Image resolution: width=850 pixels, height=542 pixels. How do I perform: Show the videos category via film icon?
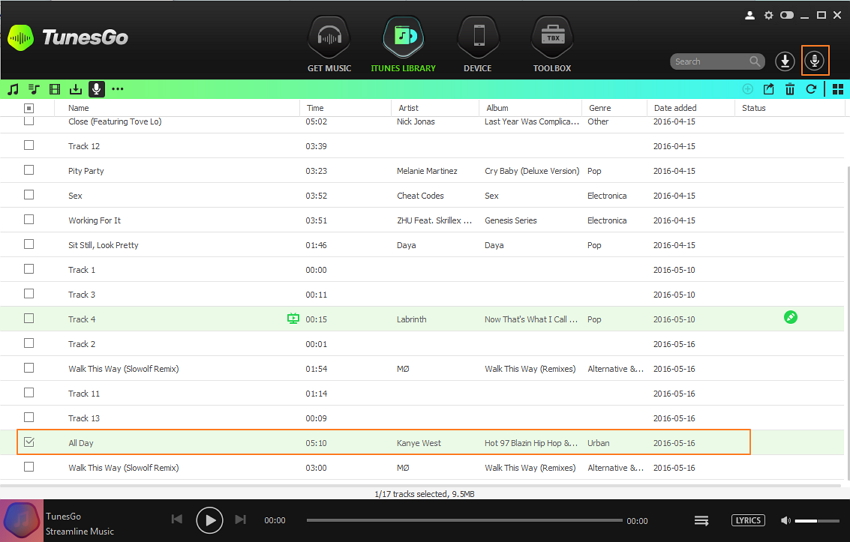(x=55, y=90)
